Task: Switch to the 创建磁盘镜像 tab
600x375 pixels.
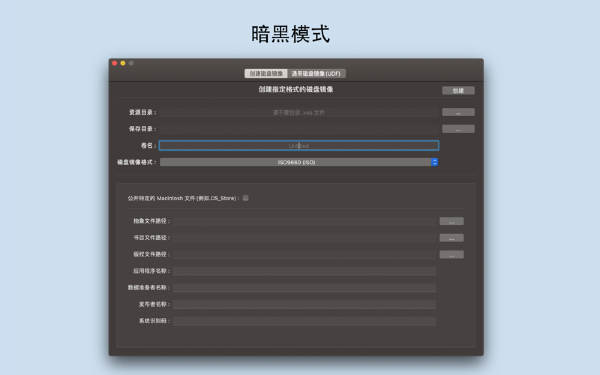Action: [266, 73]
